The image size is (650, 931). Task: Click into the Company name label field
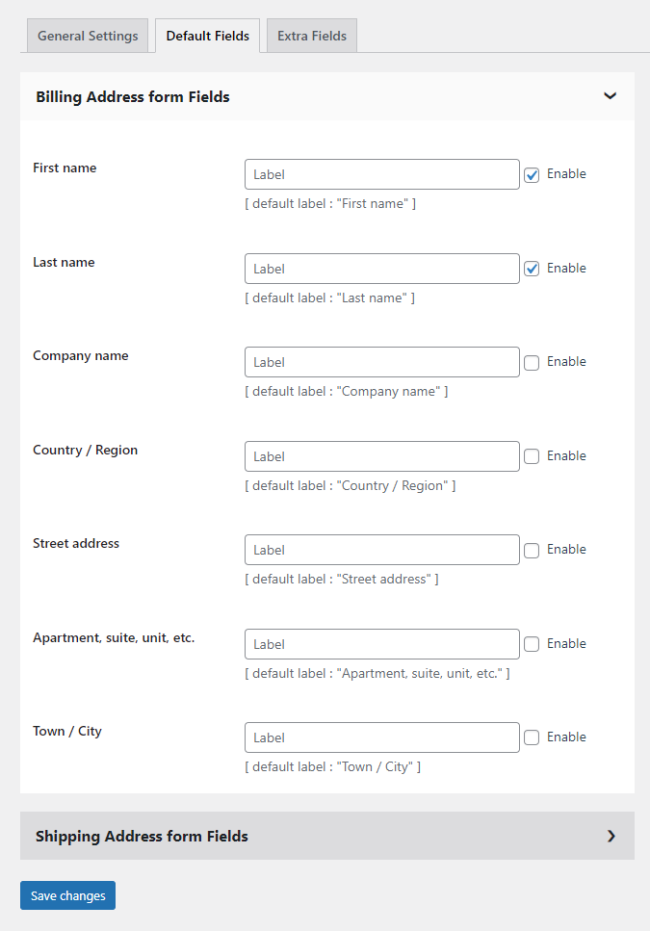point(382,362)
